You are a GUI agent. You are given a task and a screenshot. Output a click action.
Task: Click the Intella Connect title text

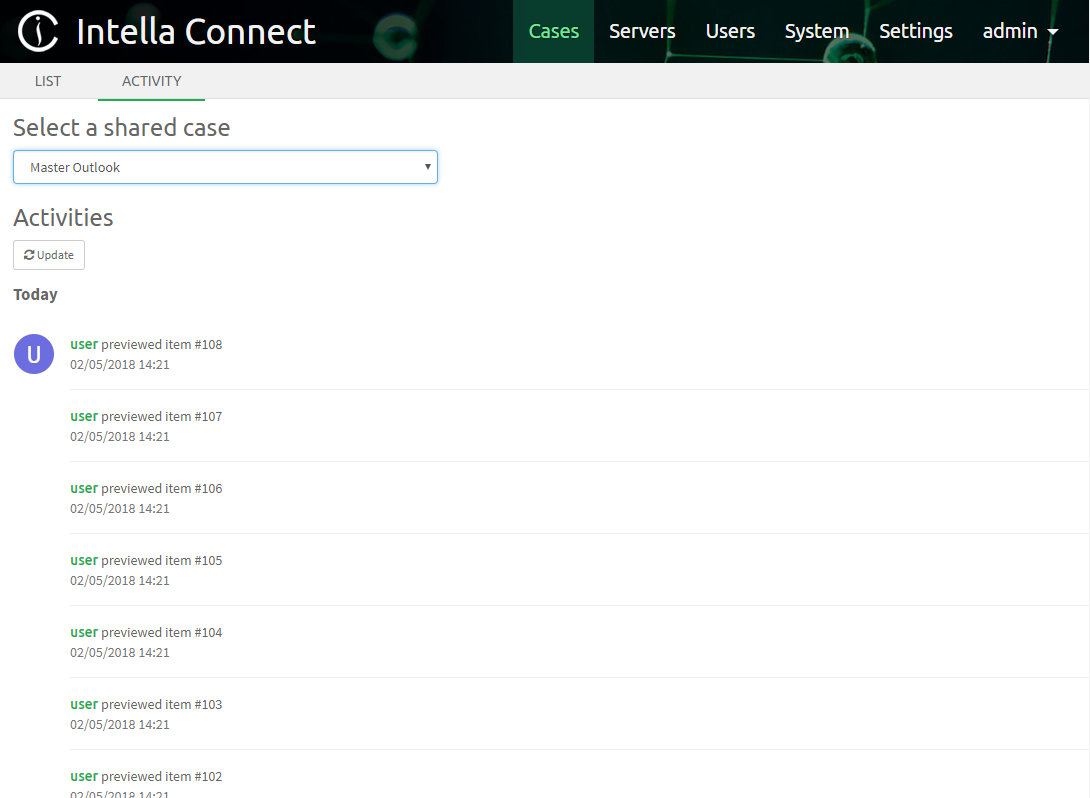pyautogui.click(x=196, y=32)
